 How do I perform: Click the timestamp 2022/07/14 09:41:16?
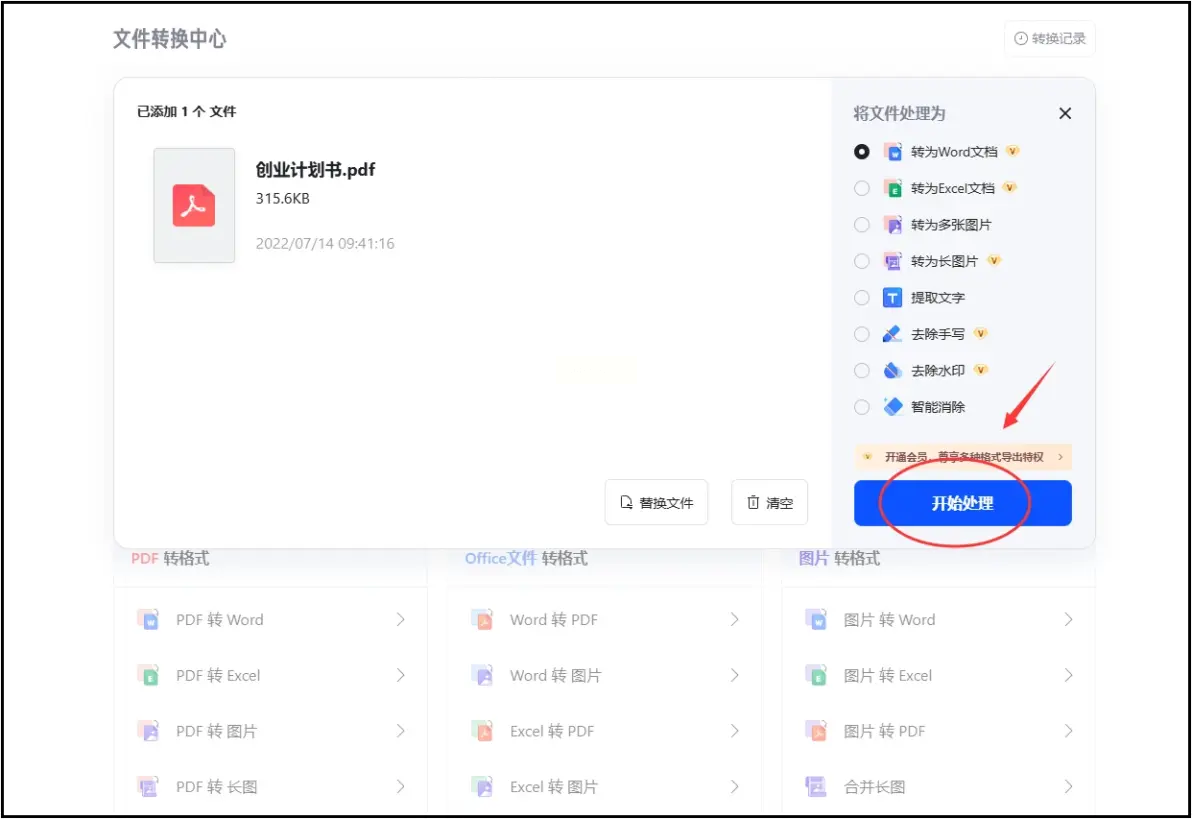coord(325,243)
